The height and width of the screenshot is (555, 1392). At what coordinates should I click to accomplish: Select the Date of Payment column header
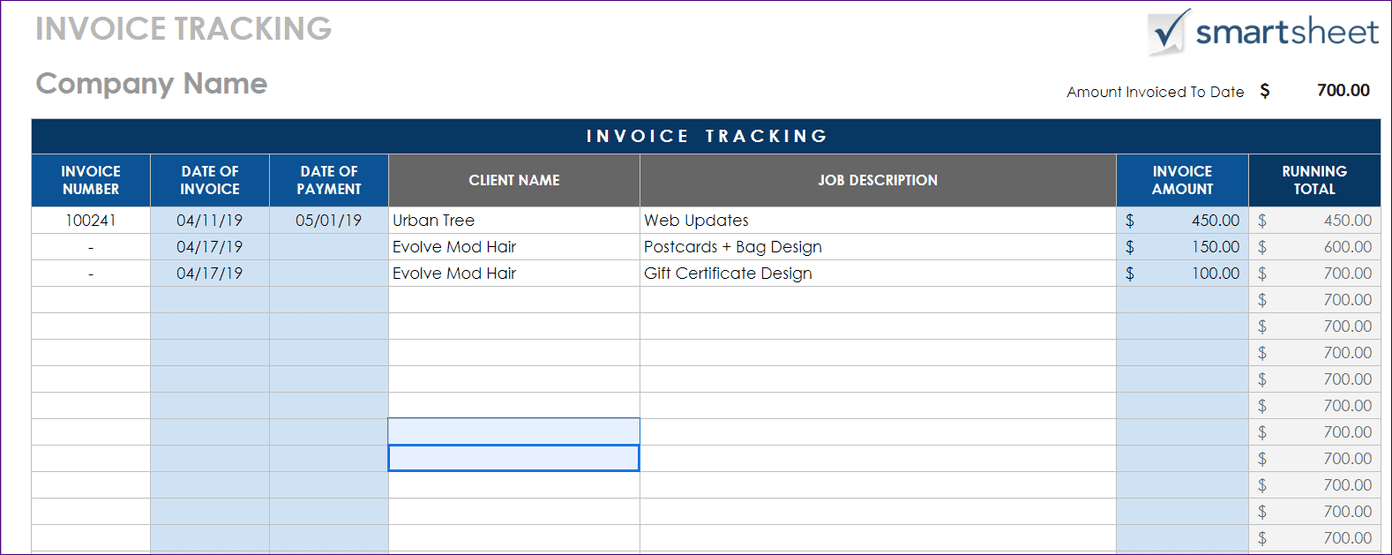pos(329,180)
